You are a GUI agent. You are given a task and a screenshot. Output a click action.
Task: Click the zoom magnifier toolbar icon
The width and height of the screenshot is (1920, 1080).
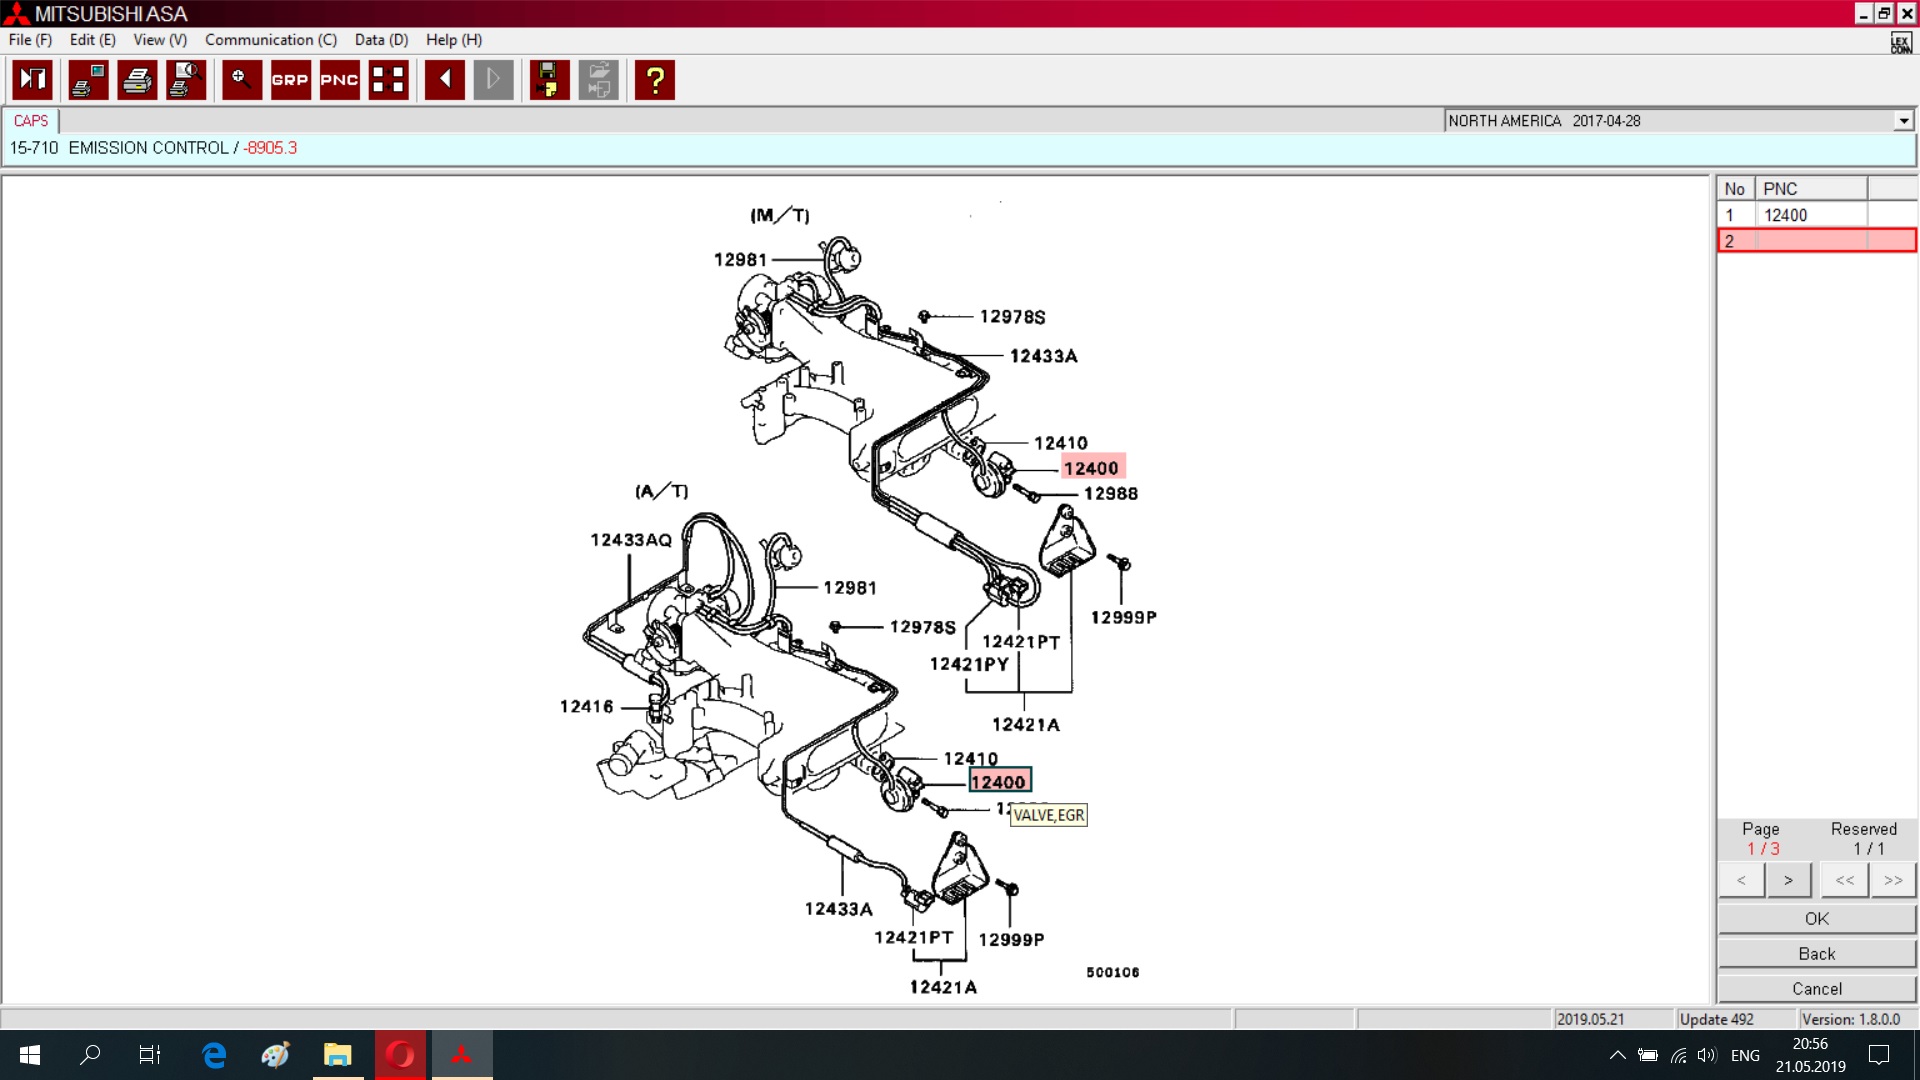click(241, 80)
